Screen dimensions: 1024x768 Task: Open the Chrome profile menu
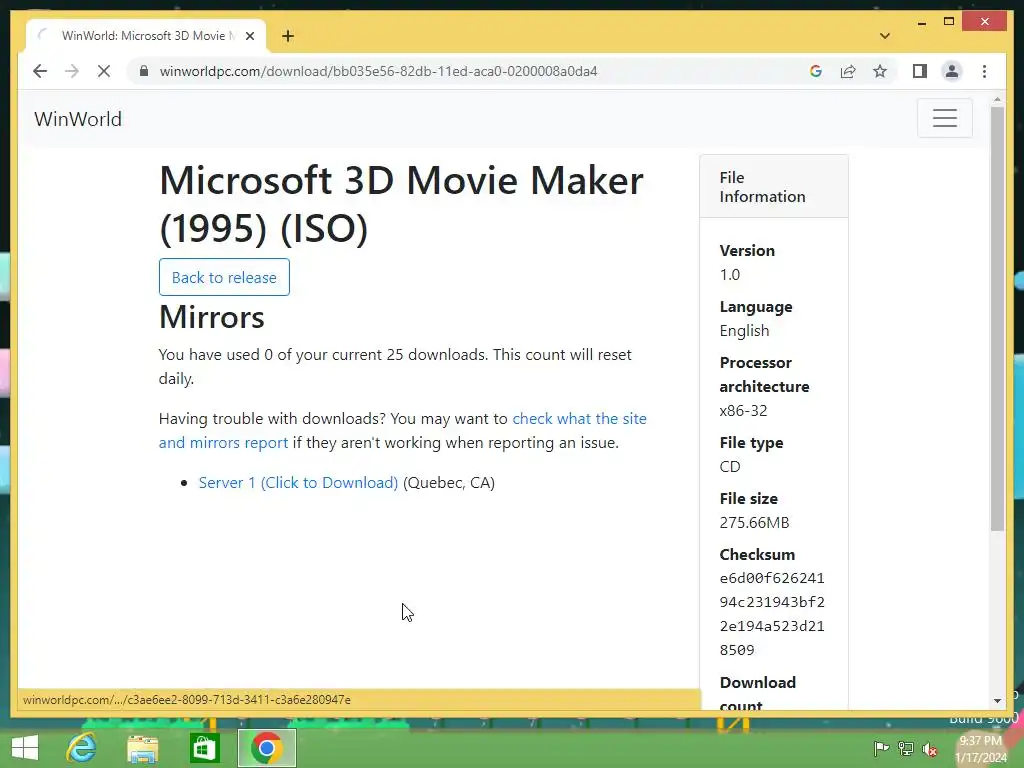tap(952, 71)
